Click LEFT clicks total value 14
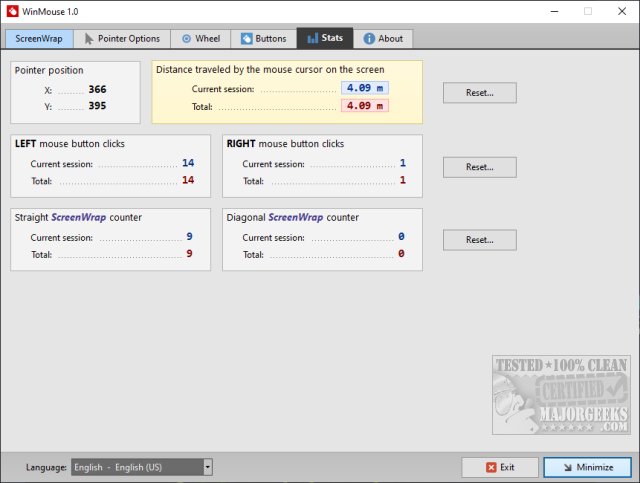This screenshot has height=483, width=640. 188,180
